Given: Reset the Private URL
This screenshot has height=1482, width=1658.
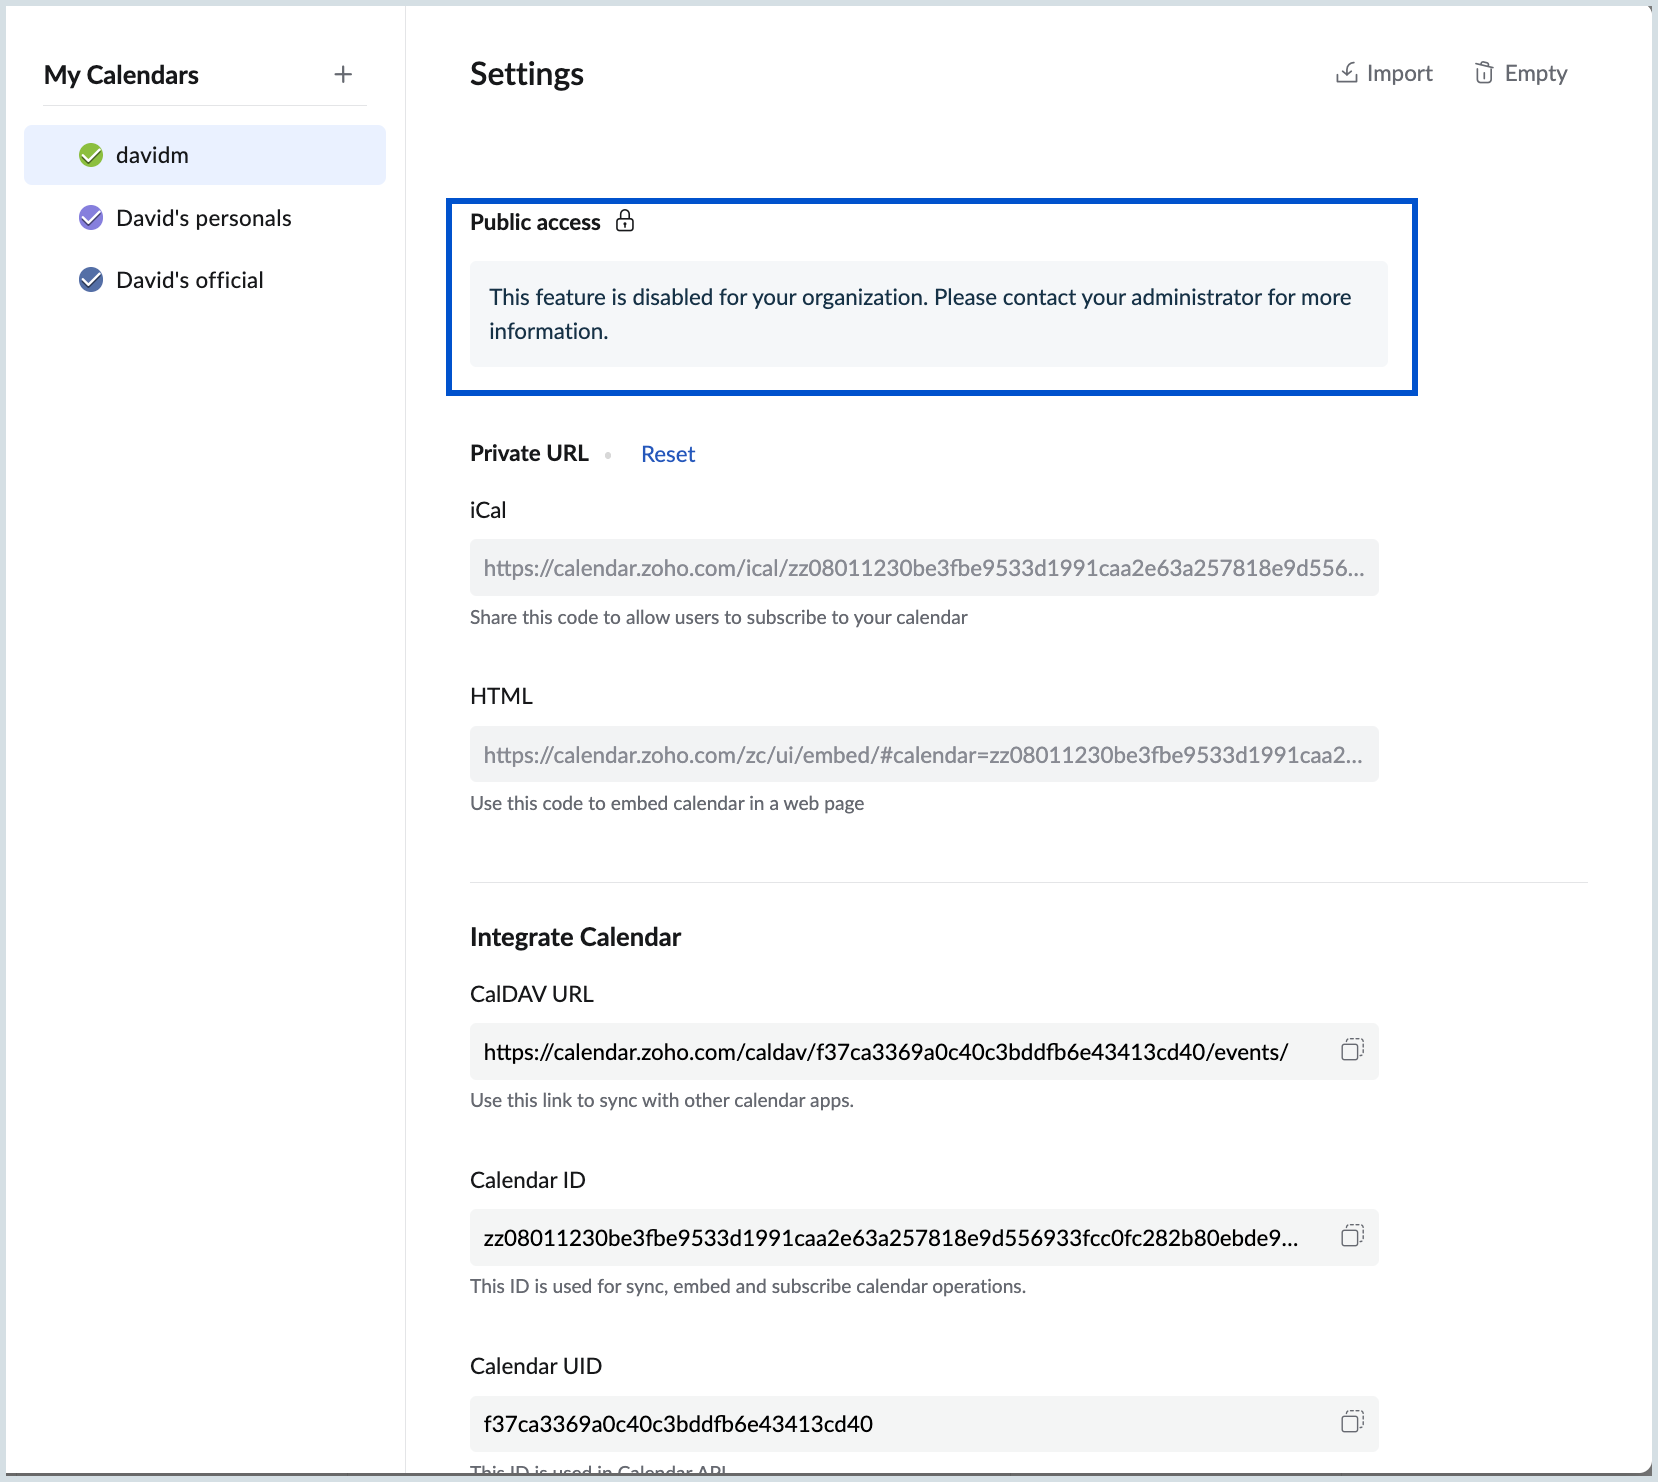Looking at the screenshot, I should [667, 454].
